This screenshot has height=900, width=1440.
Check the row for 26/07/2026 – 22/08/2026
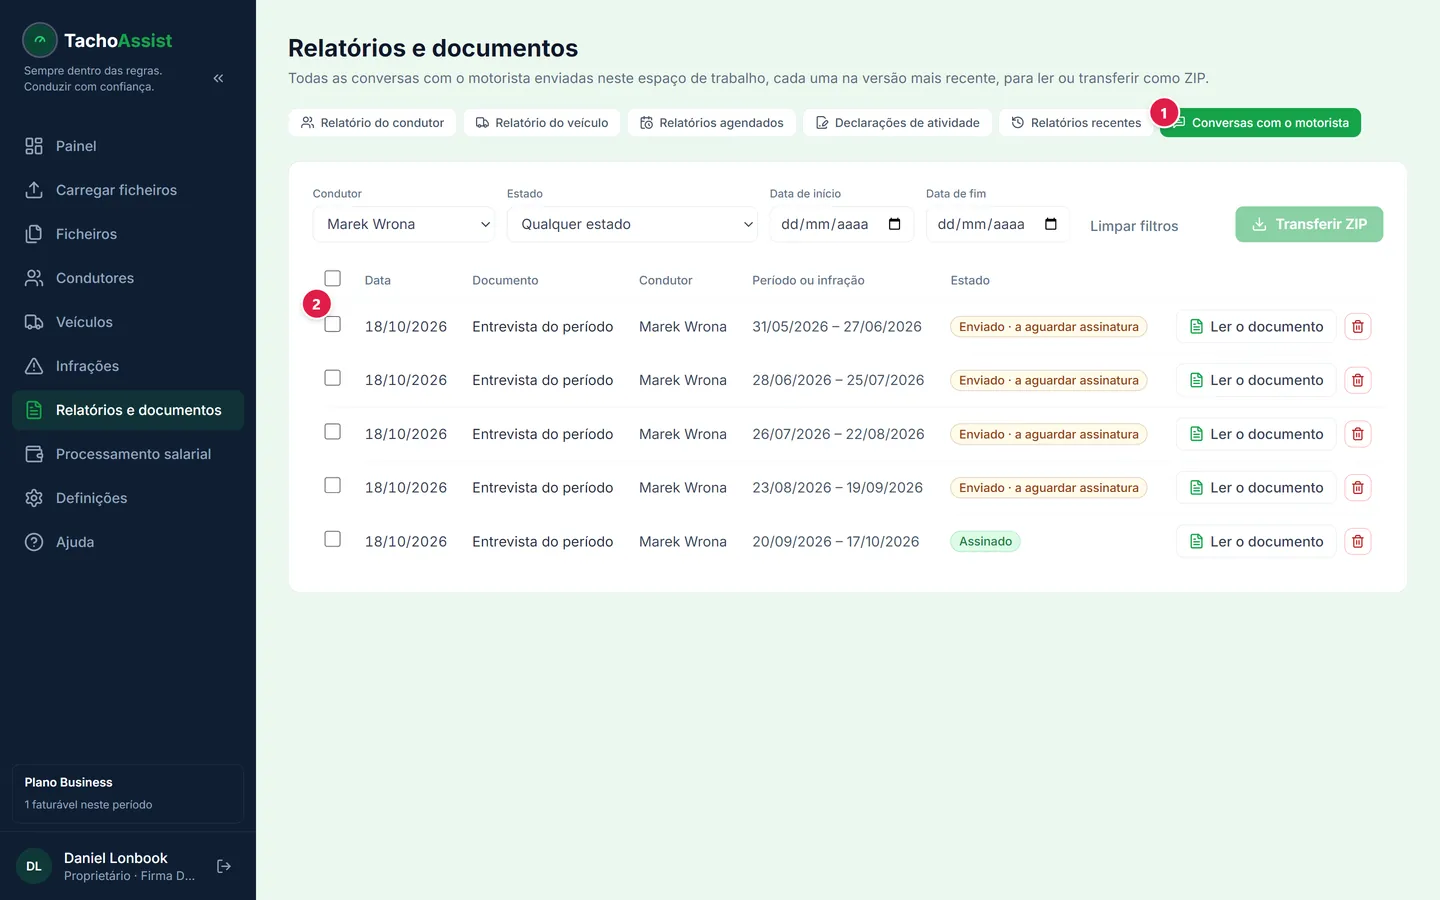[333, 432]
